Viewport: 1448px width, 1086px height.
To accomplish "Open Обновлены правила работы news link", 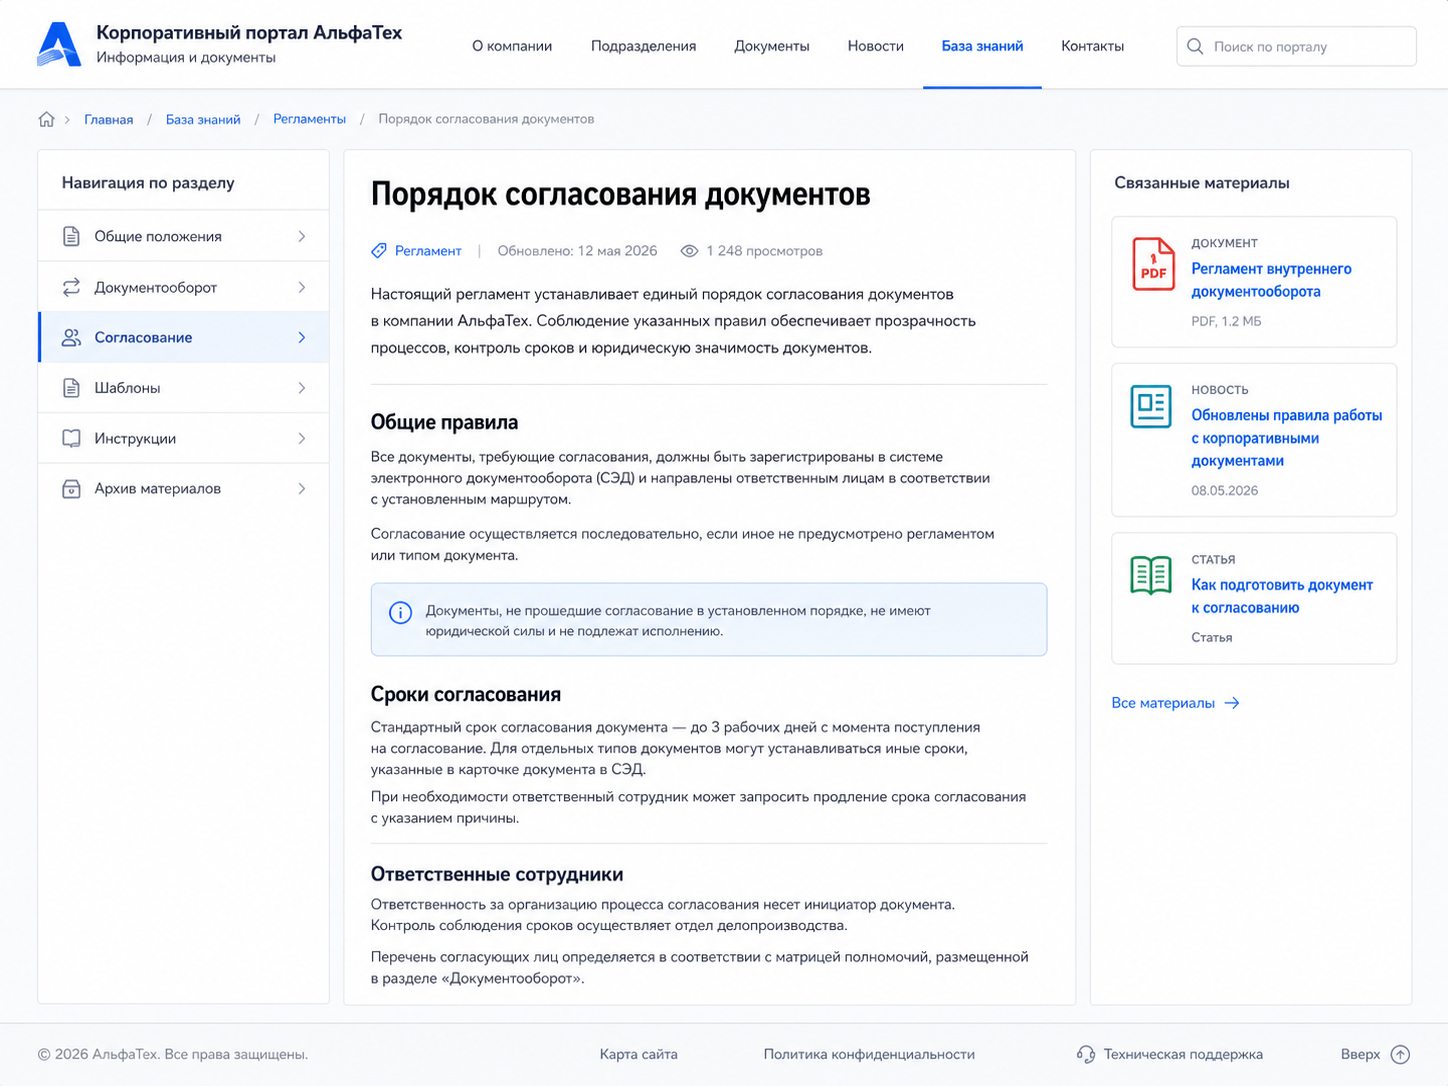I will pyautogui.click(x=1287, y=438).
